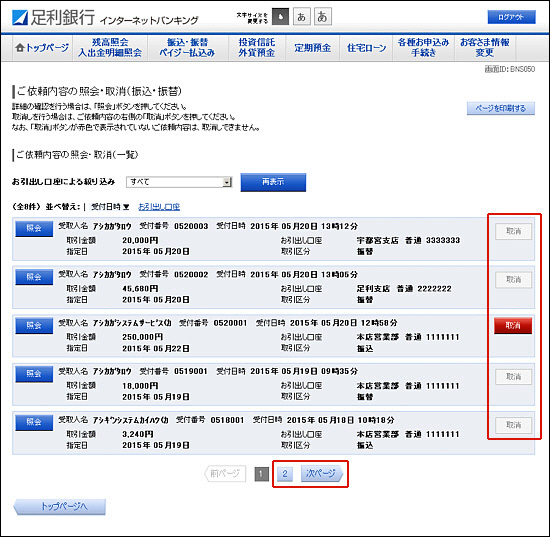Viewport: 550px width, 537px height.
Task: Open 残高照会 入出金明細照会 menu
Action: coord(110,47)
